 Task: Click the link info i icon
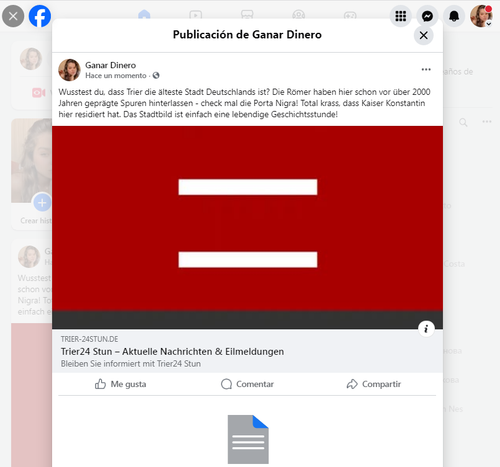click(x=426, y=329)
